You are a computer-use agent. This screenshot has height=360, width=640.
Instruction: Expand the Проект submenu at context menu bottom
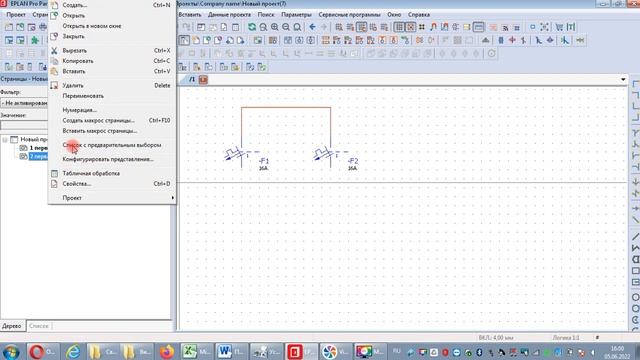[112, 198]
